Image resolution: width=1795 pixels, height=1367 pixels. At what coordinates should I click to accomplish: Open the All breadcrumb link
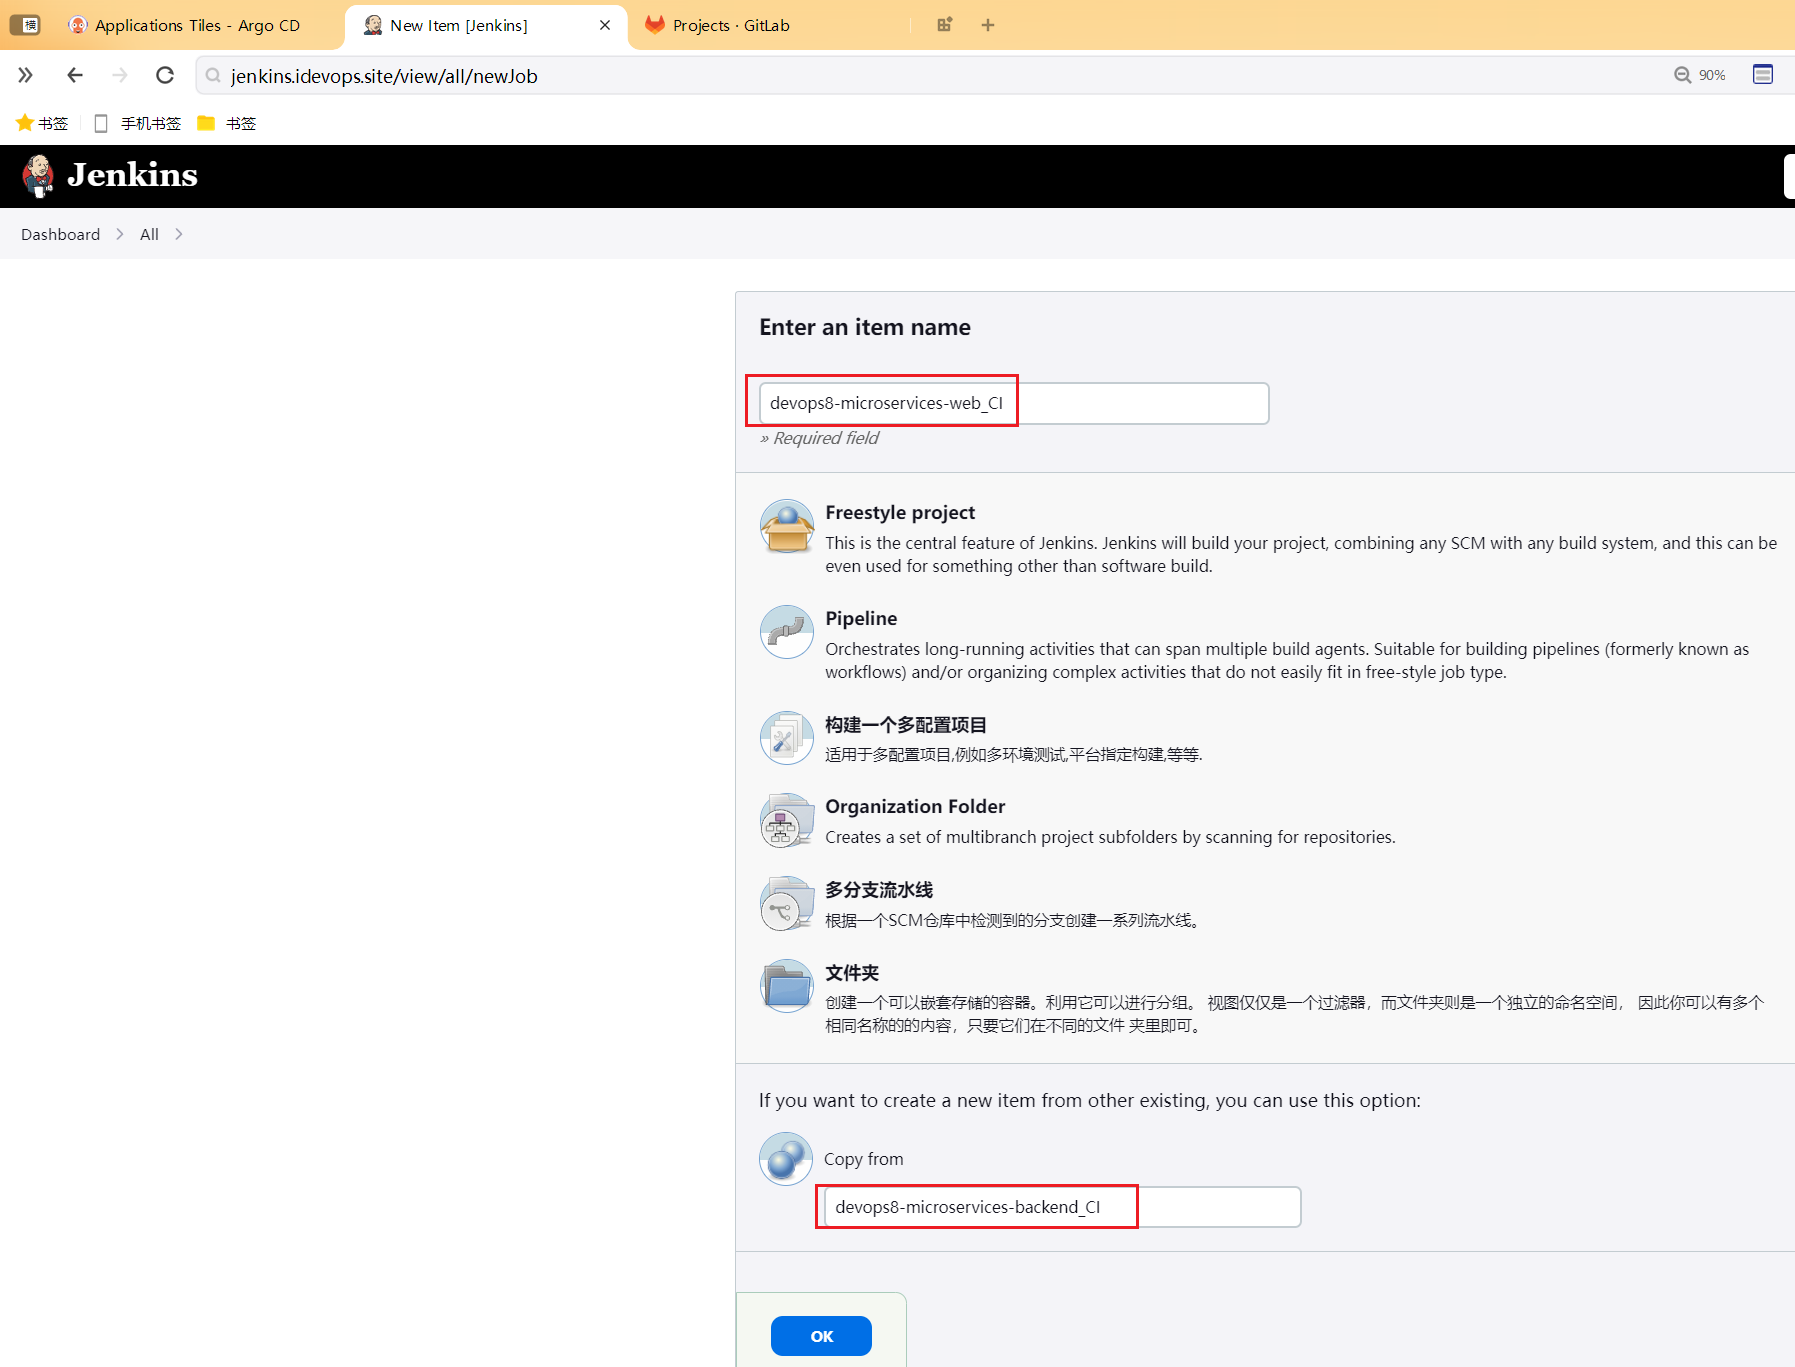[x=149, y=234]
